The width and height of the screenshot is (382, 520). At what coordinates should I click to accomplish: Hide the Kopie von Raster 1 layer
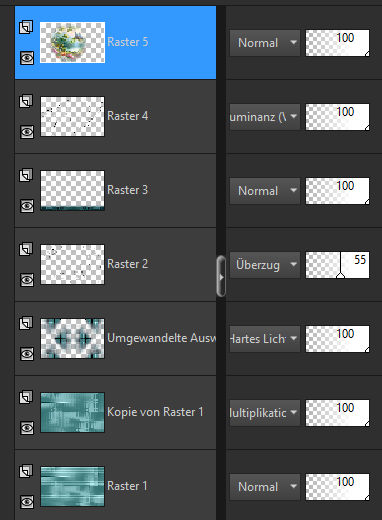pos(27,428)
